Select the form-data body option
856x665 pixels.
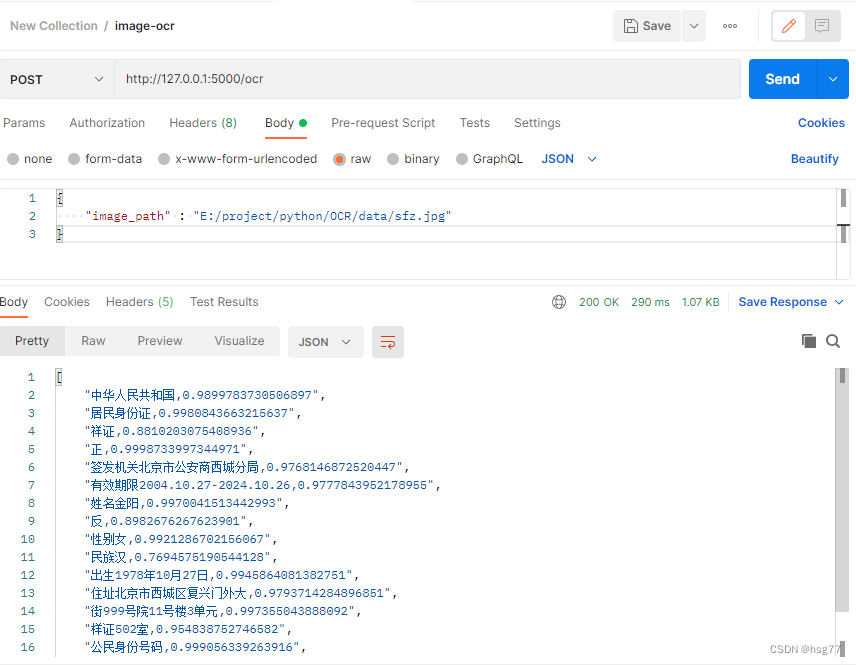[x=75, y=158]
